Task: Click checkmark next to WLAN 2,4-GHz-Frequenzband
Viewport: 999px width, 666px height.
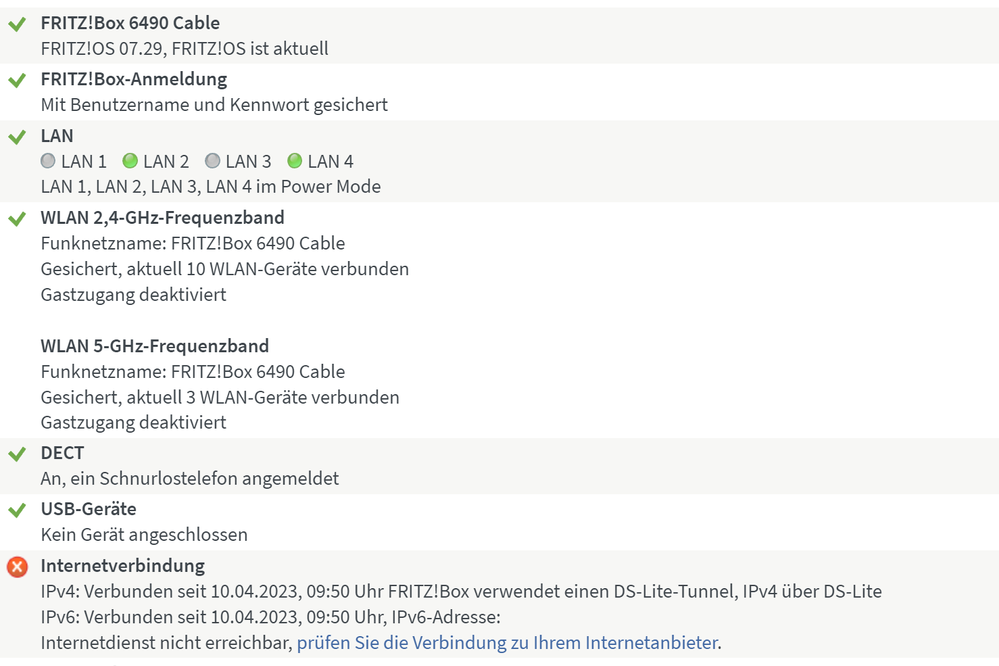Action: click(x=17, y=218)
